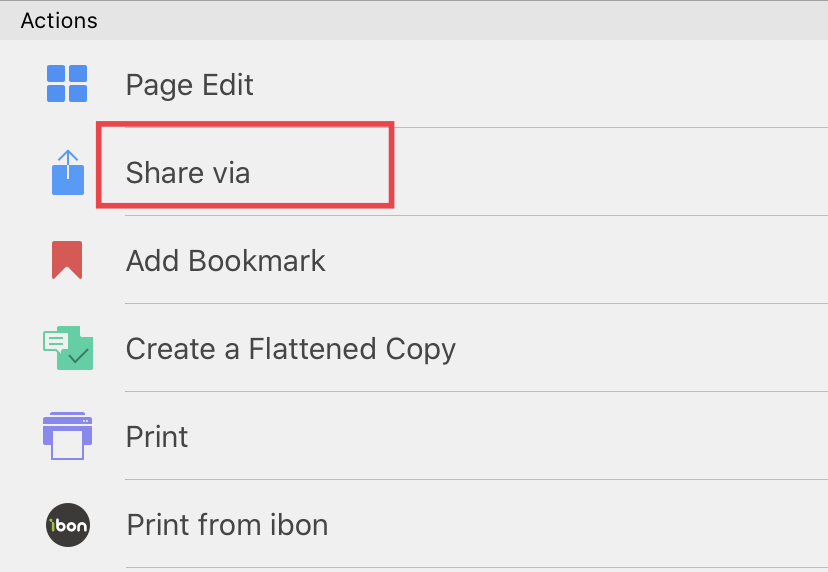Image resolution: width=828 pixels, height=572 pixels.
Task: Click the blue four-square Page Edit icon
Action: (x=67, y=83)
